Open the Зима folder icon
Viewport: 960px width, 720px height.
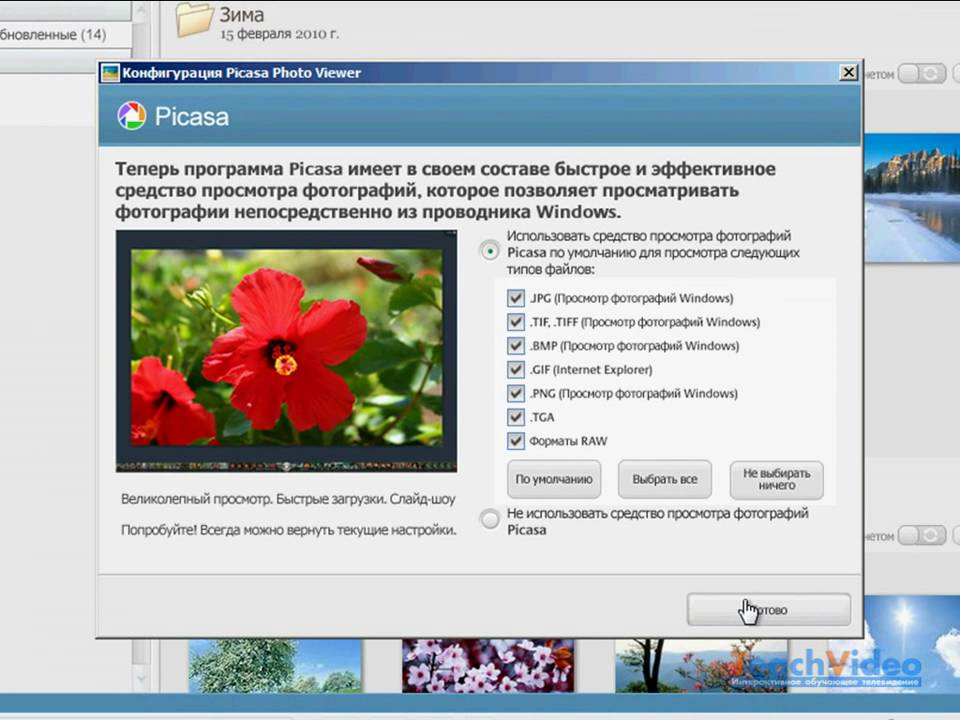(x=195, y=19)
